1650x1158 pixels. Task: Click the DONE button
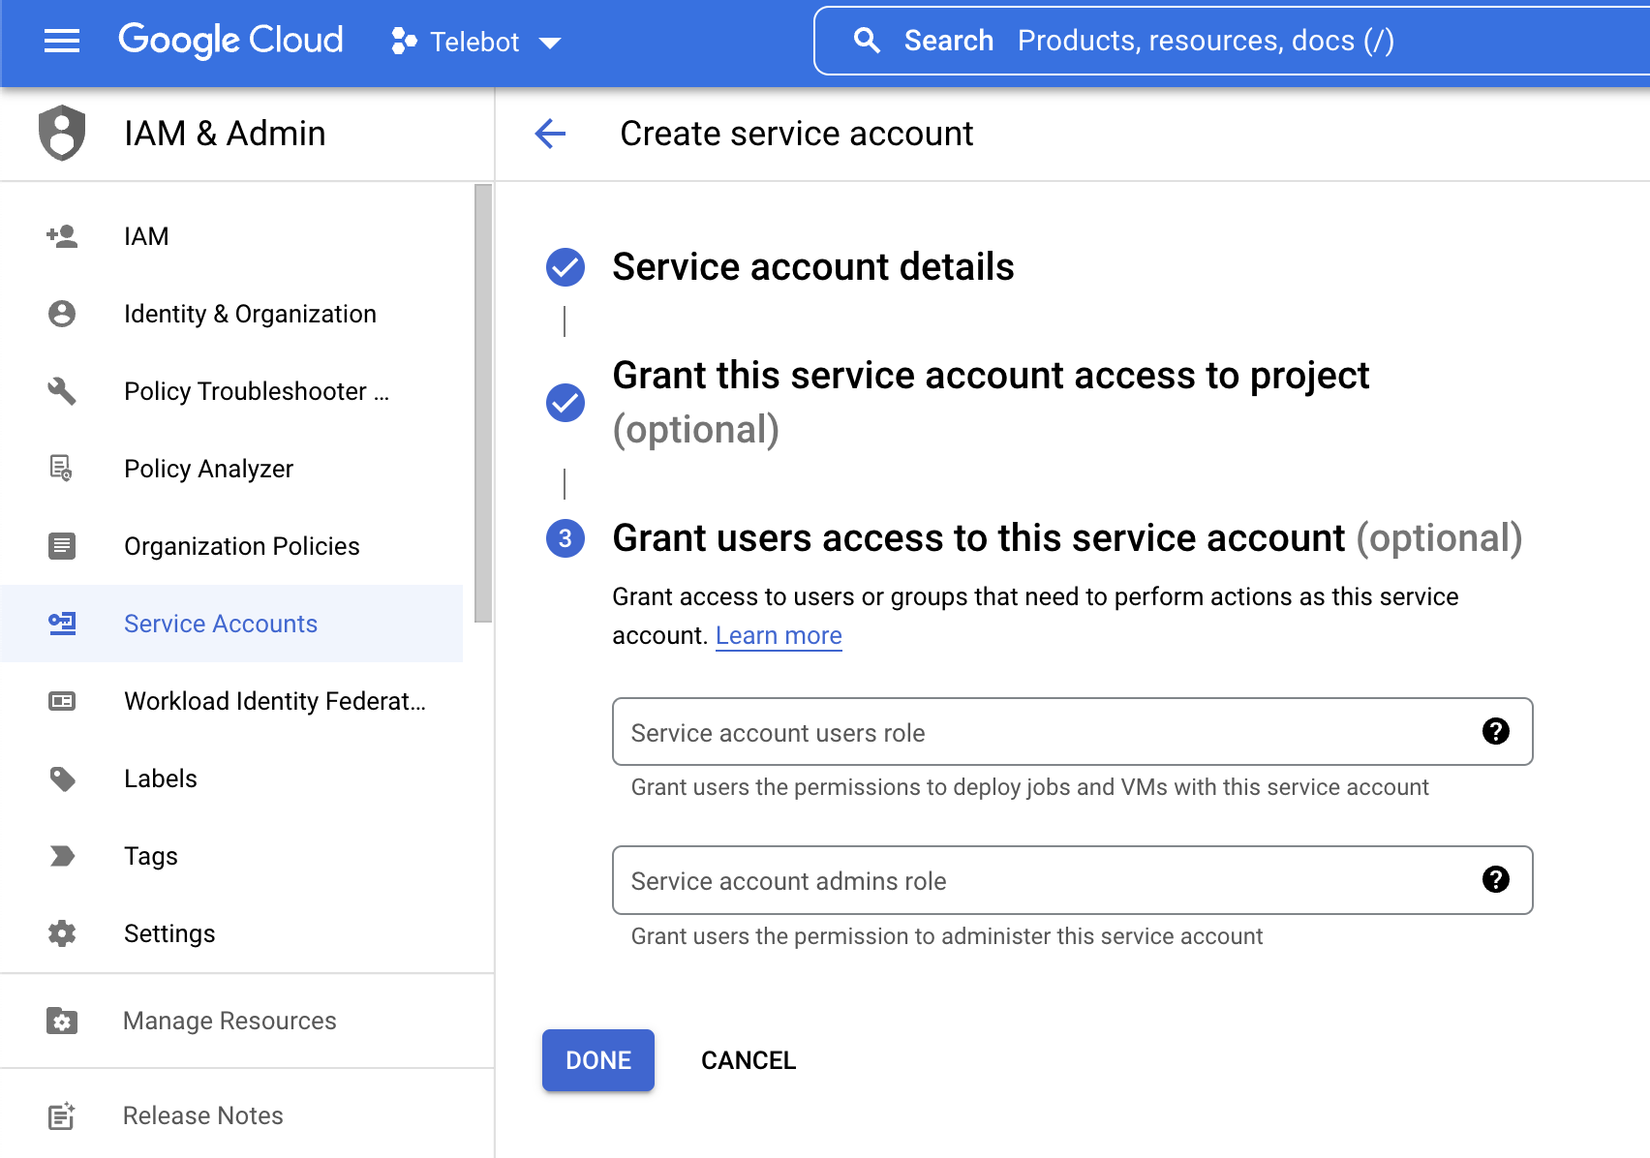point(598,1060)
